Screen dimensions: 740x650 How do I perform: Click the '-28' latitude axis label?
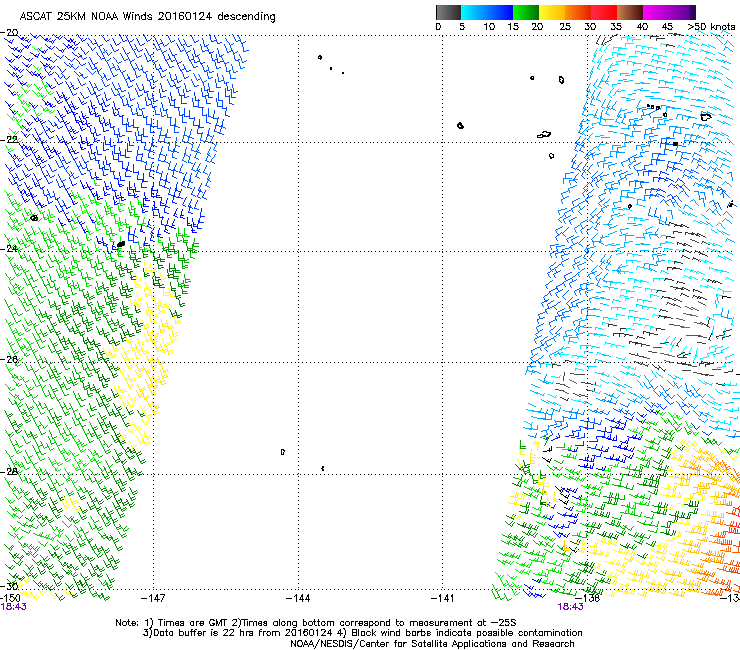coord(9,471)
